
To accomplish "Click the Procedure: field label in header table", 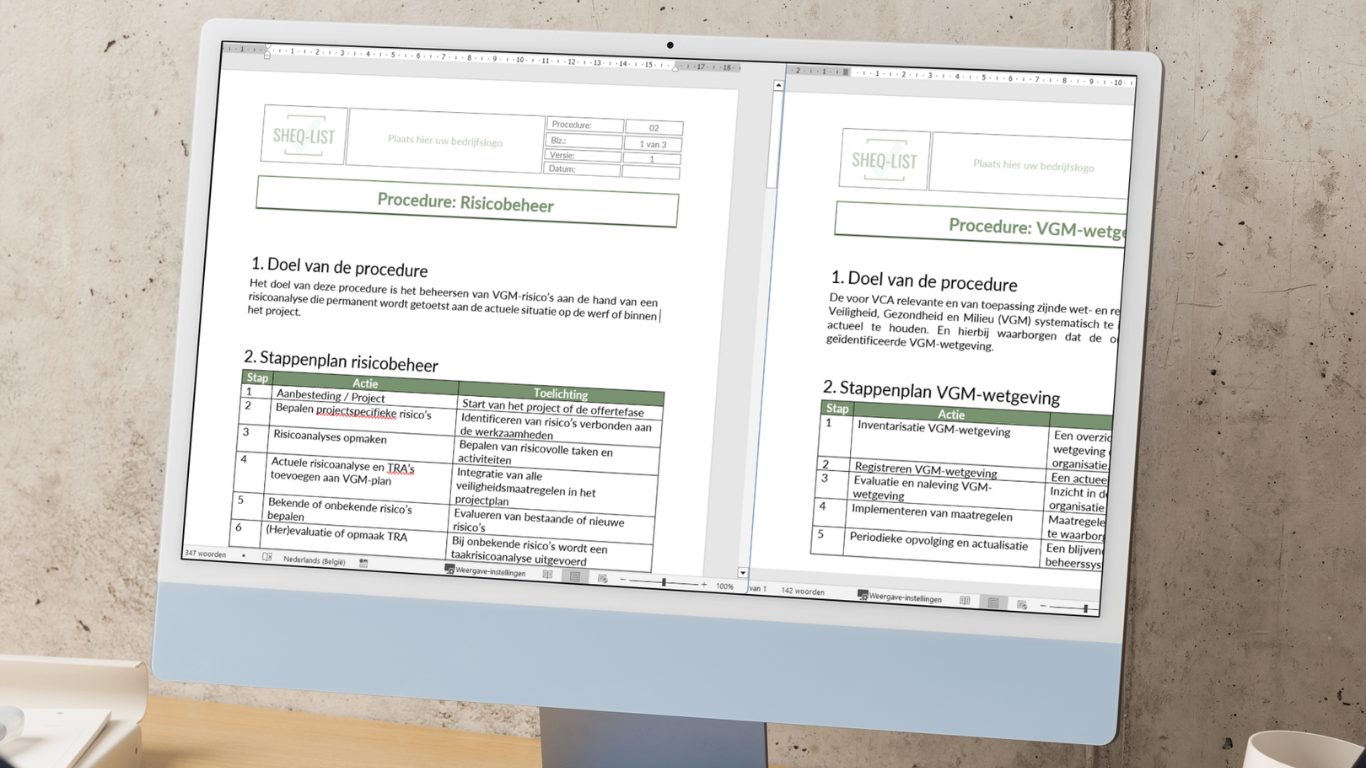I will pos(585,125).
